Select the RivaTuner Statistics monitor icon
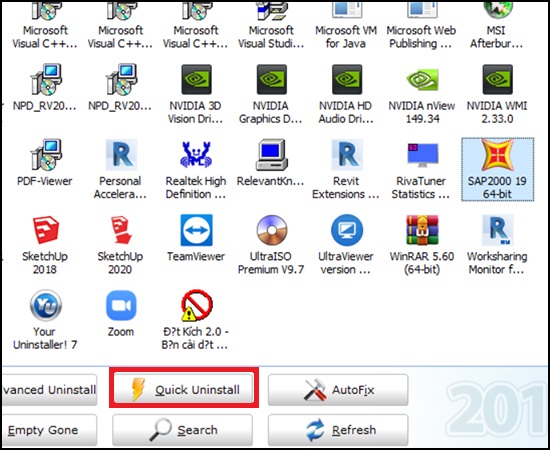This screenshot has width=550, height=450. (x=422, y=155)
